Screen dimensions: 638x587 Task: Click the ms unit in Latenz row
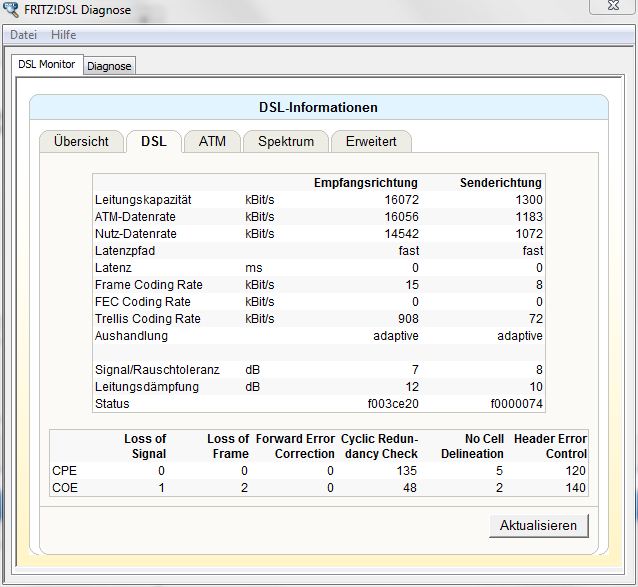coord(253,268)
